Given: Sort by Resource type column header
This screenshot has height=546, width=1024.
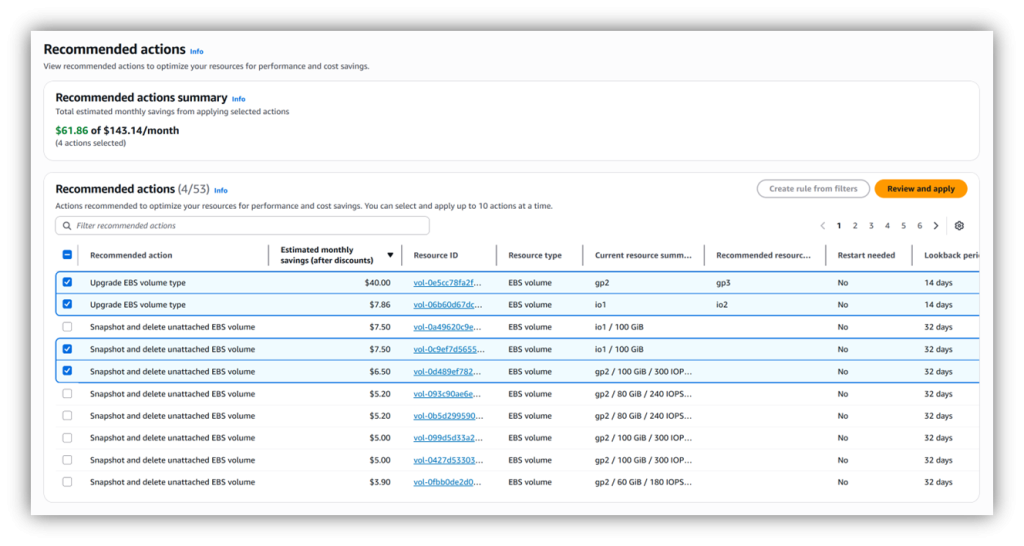Looking at the screenshot, I should click(x=534, y=255).
